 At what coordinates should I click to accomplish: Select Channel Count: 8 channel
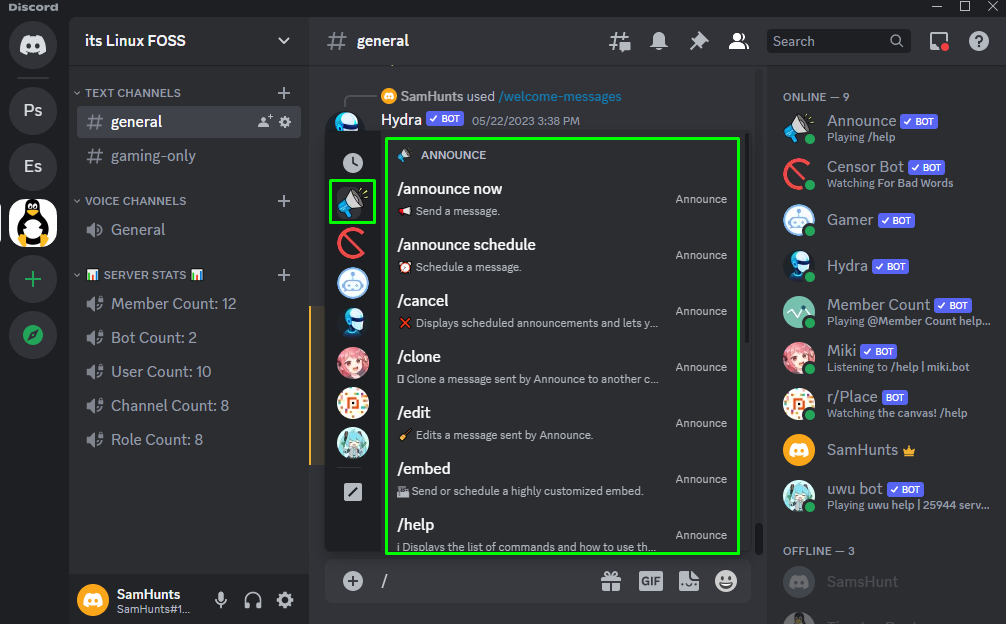[189, 405]
